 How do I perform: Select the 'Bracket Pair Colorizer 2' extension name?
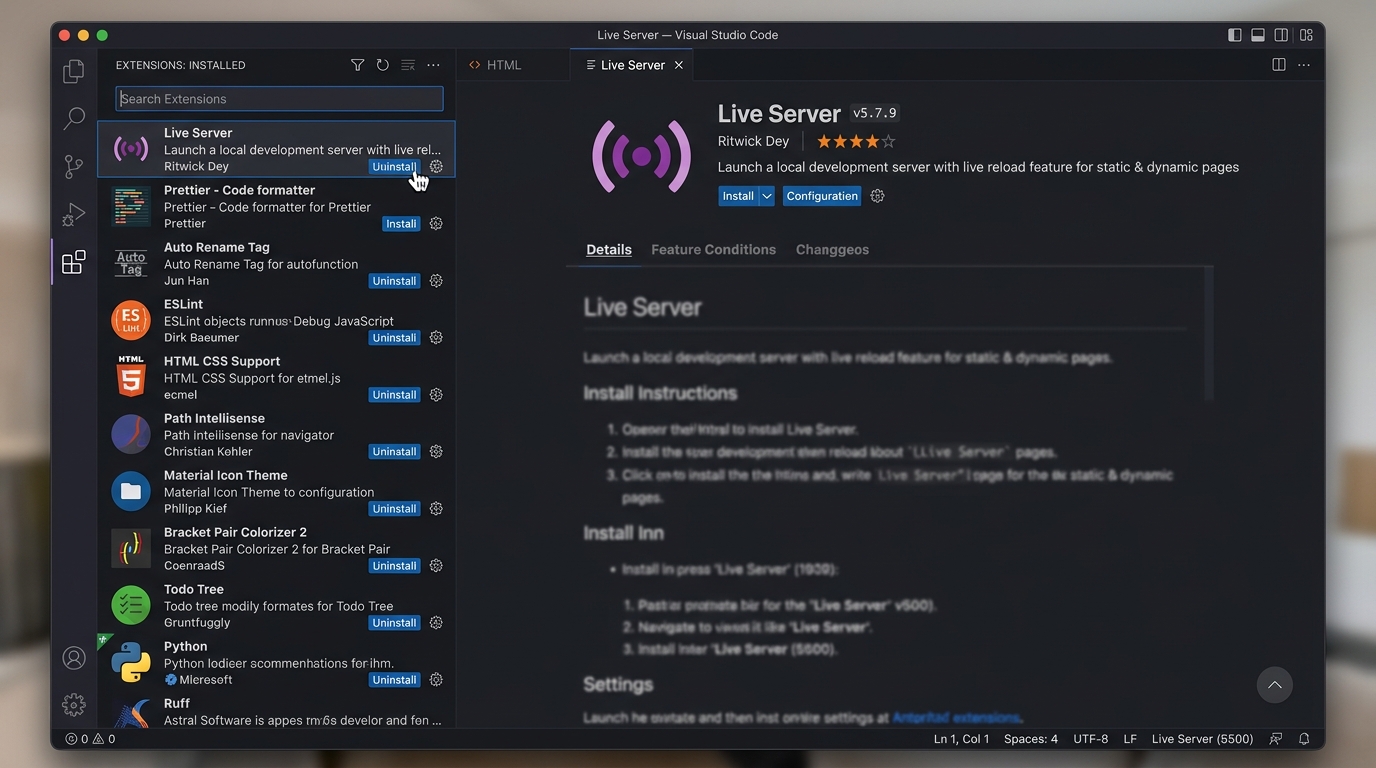click(235, 532)
